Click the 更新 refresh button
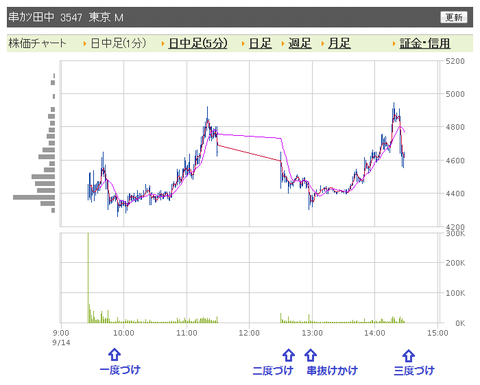 (x=454, y=17)
